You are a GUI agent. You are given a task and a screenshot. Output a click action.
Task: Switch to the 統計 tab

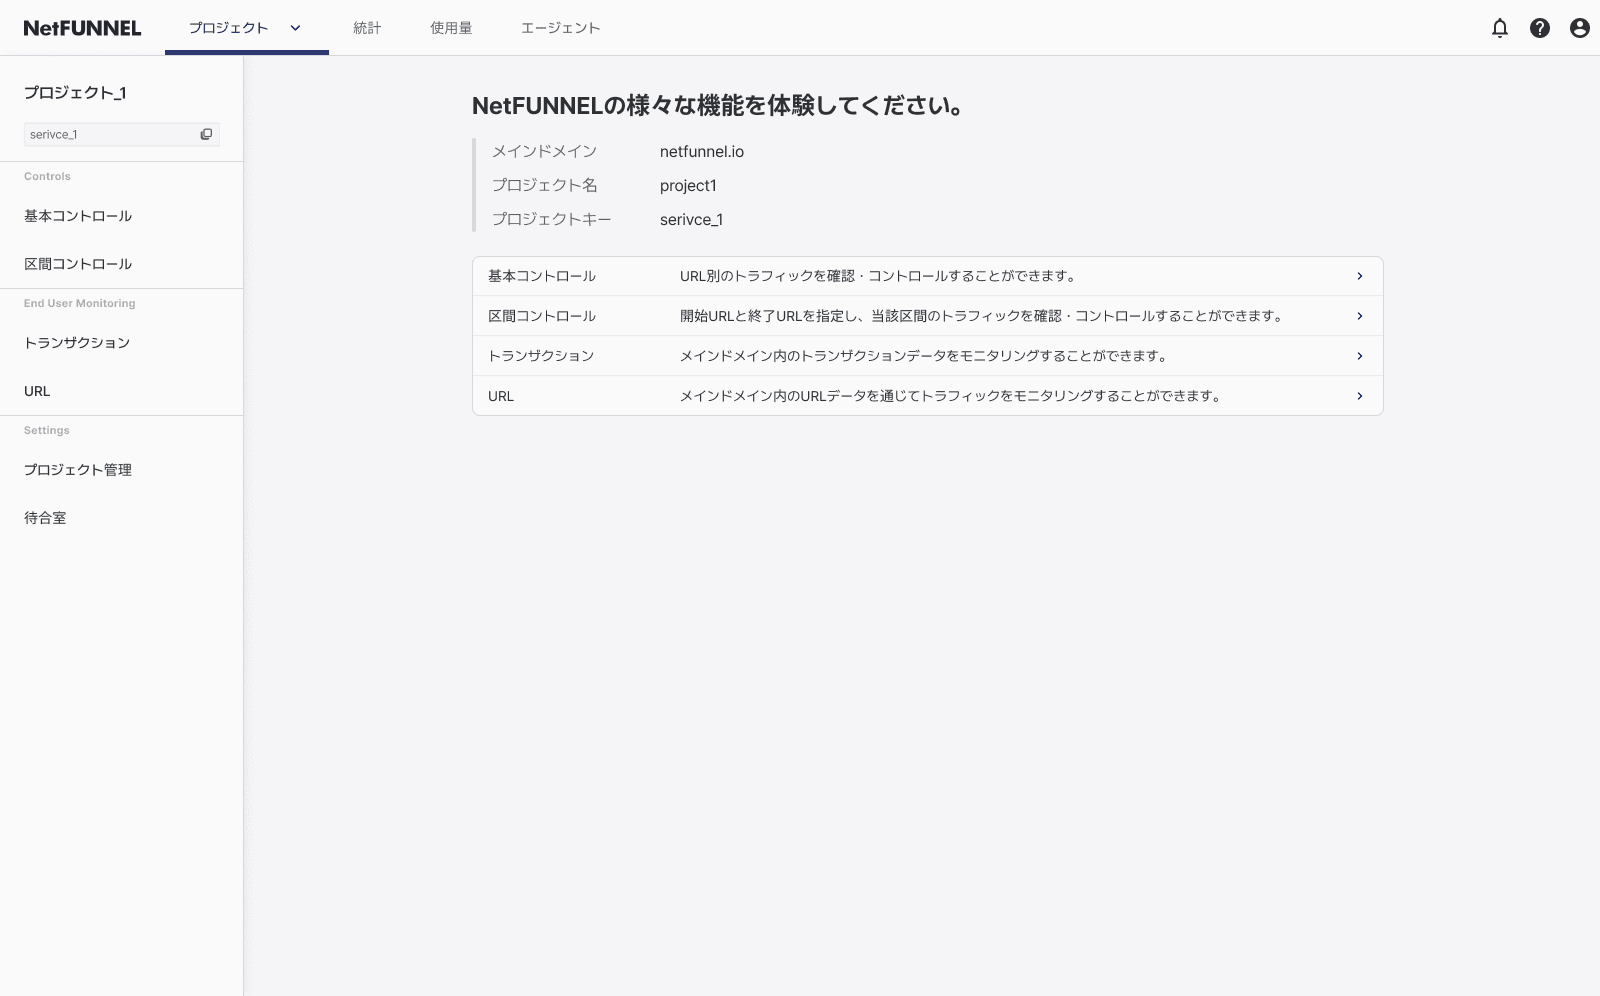(x=367, y=28)
